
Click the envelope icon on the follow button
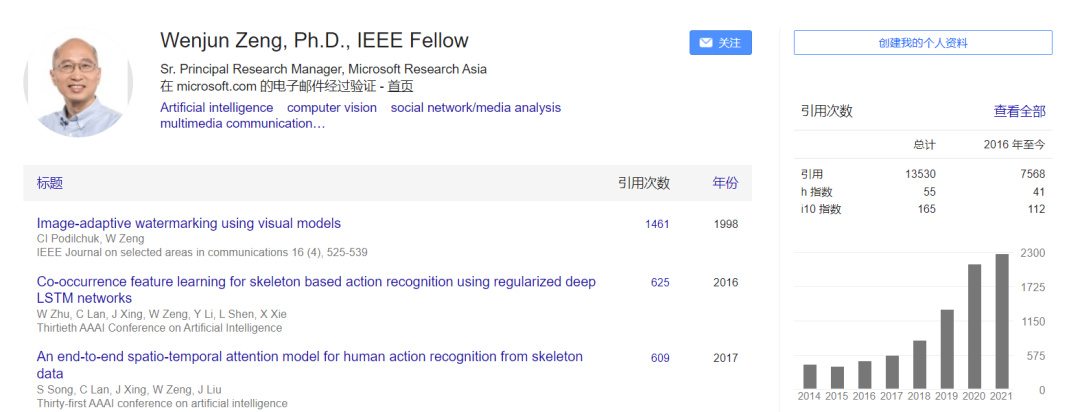pyautogui.click(x=706, y=43)
